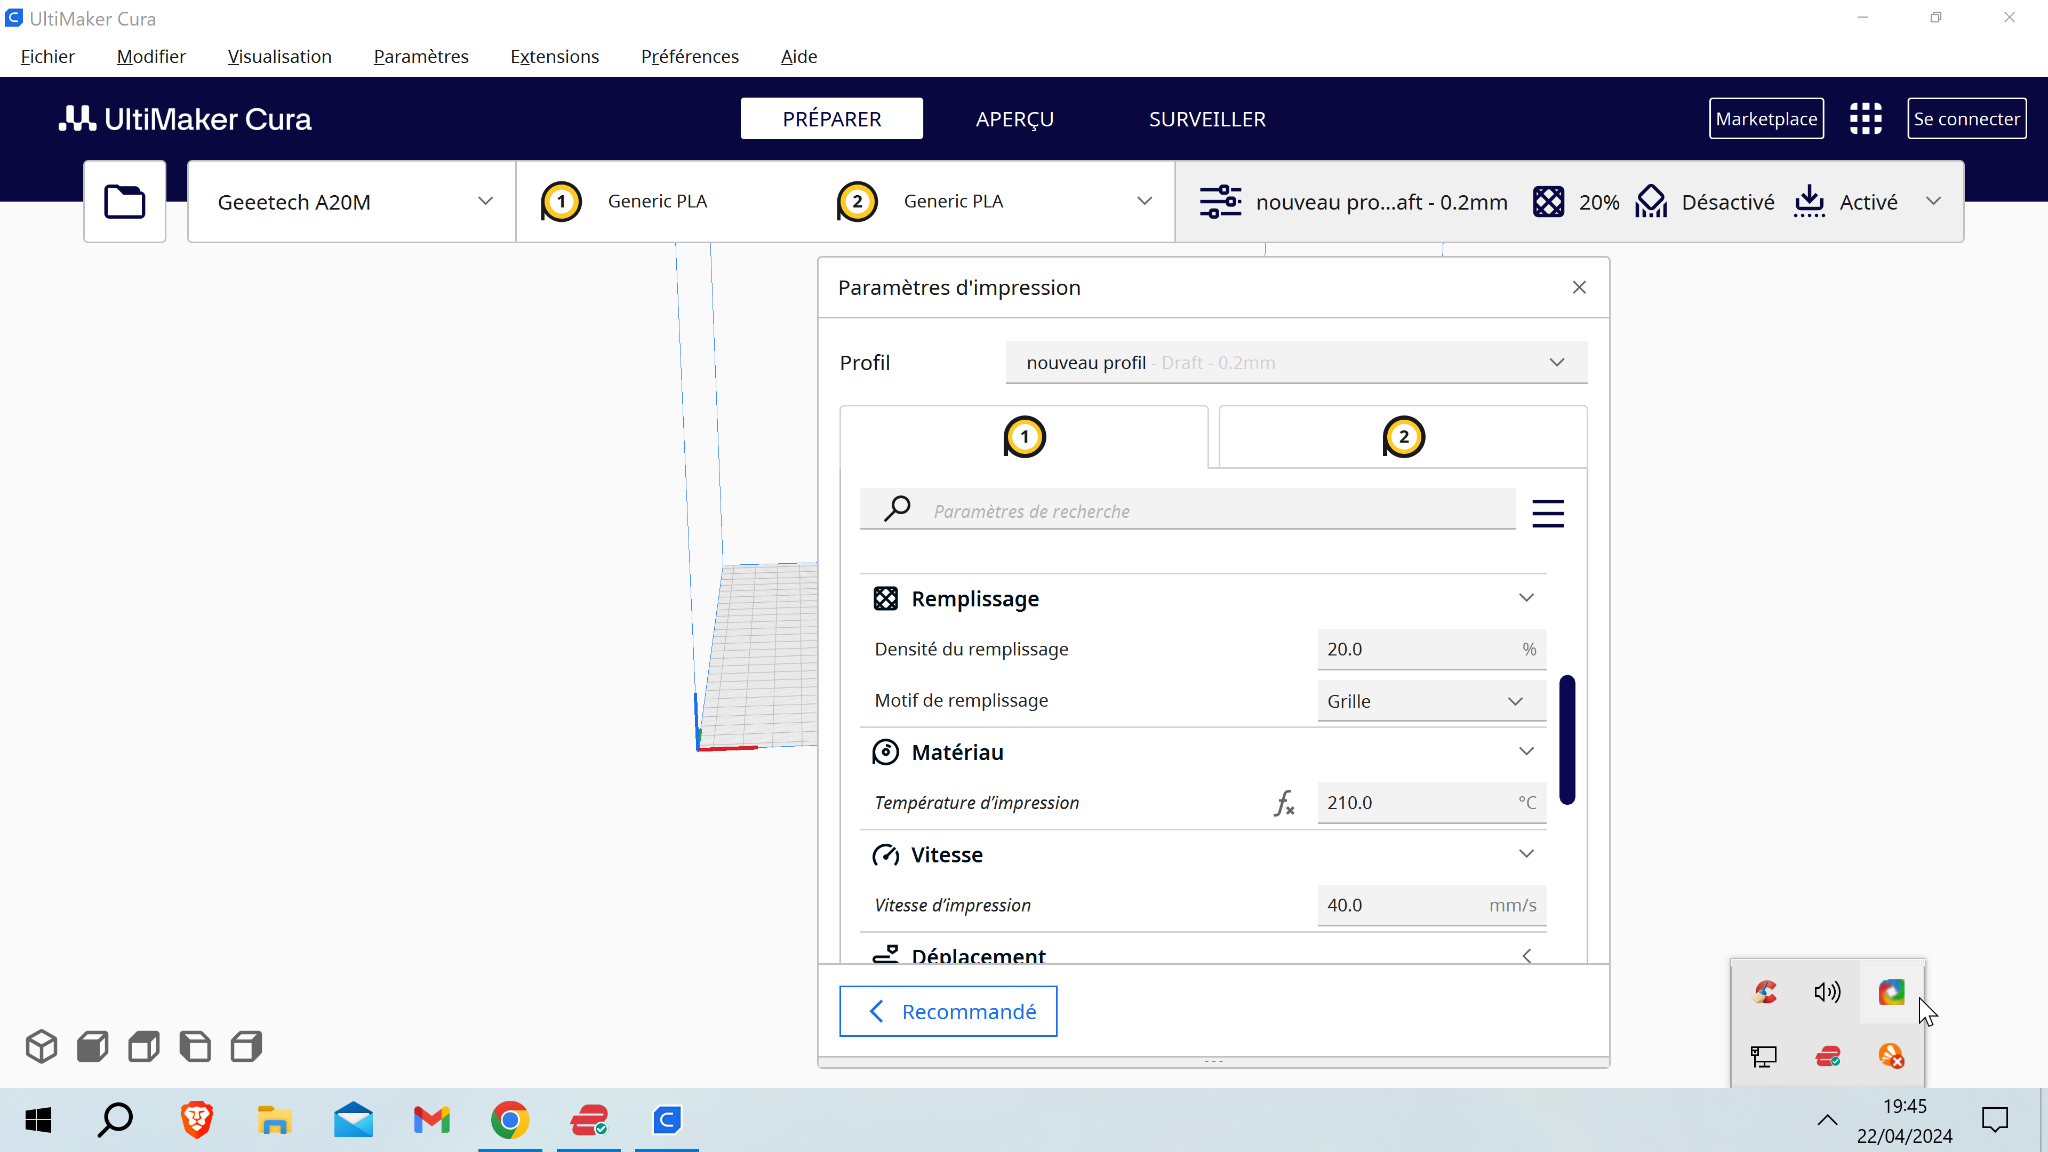
Task: Switch to the APERÇU stage
Action: 1014,119
